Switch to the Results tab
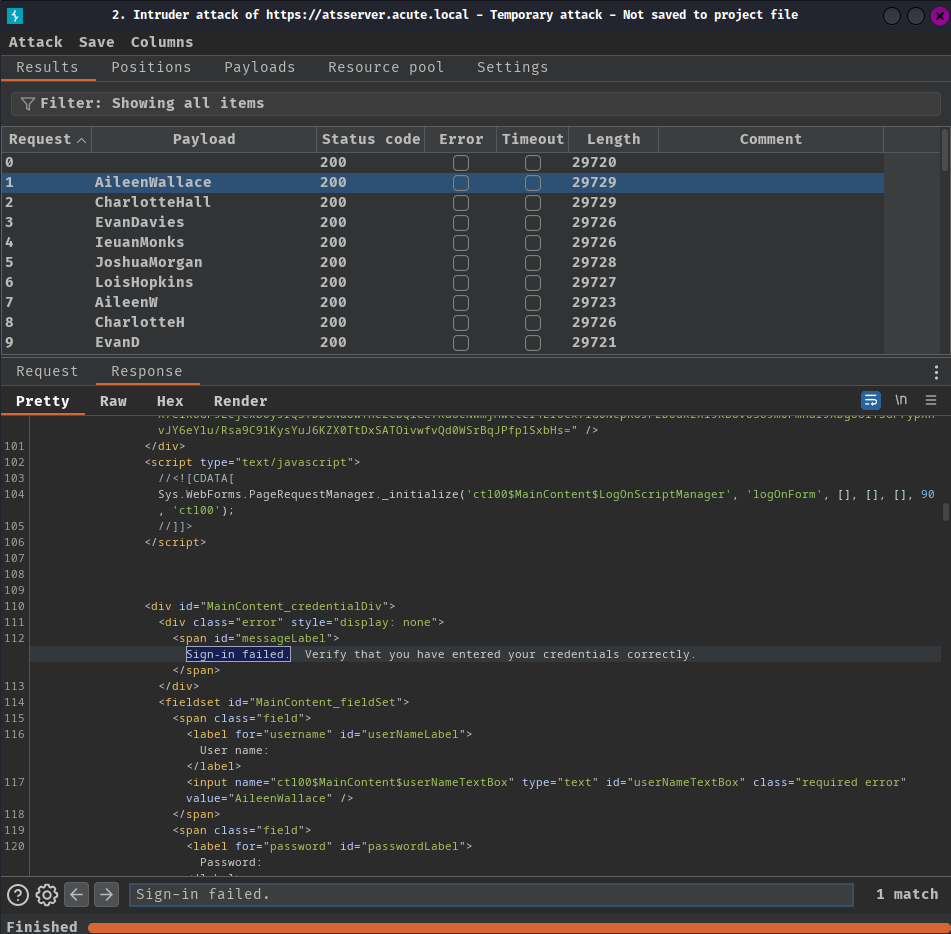Image resolution: width=951 pixels, height=934 pixels. click(47, 67)
